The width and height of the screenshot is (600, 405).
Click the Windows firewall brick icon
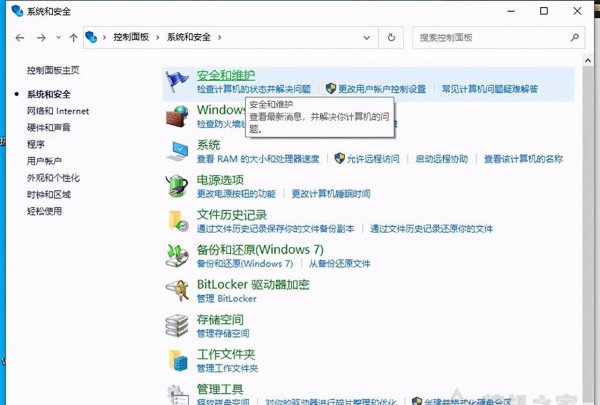tap(177, 116)
